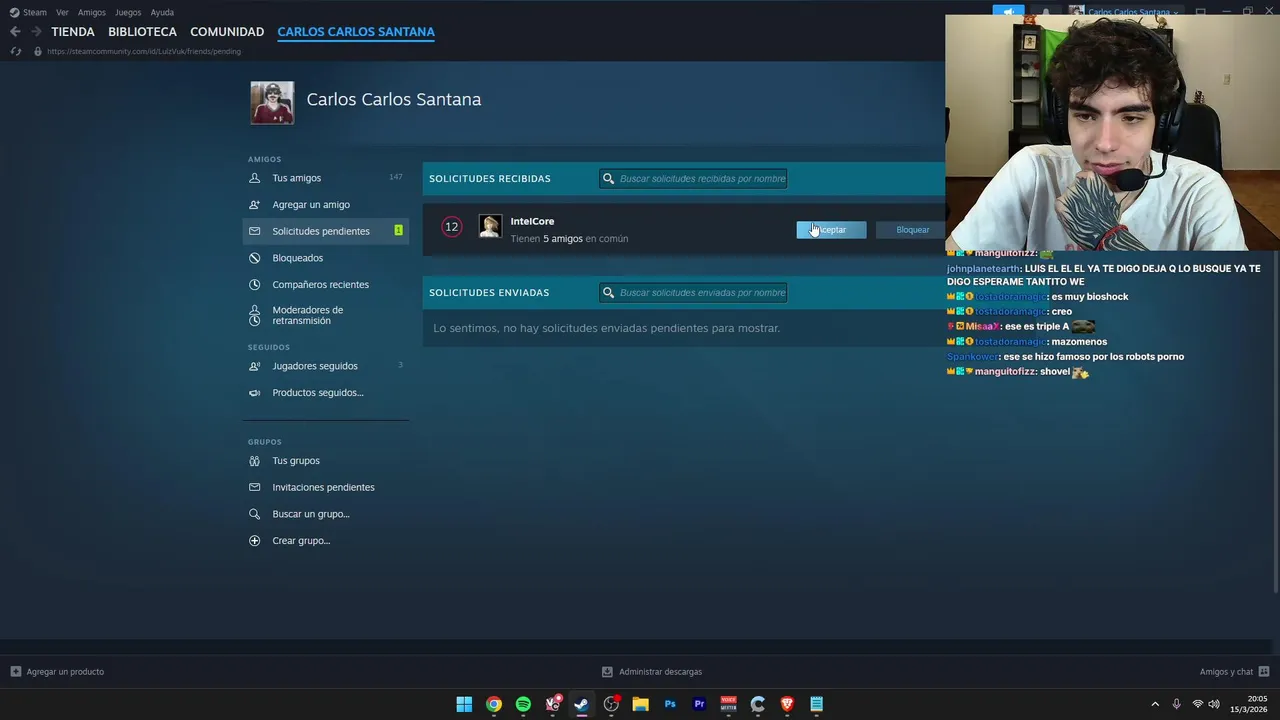Click the megaphone icon beside Productos seguidos
1280x720 pixels.
coord(254,392)
